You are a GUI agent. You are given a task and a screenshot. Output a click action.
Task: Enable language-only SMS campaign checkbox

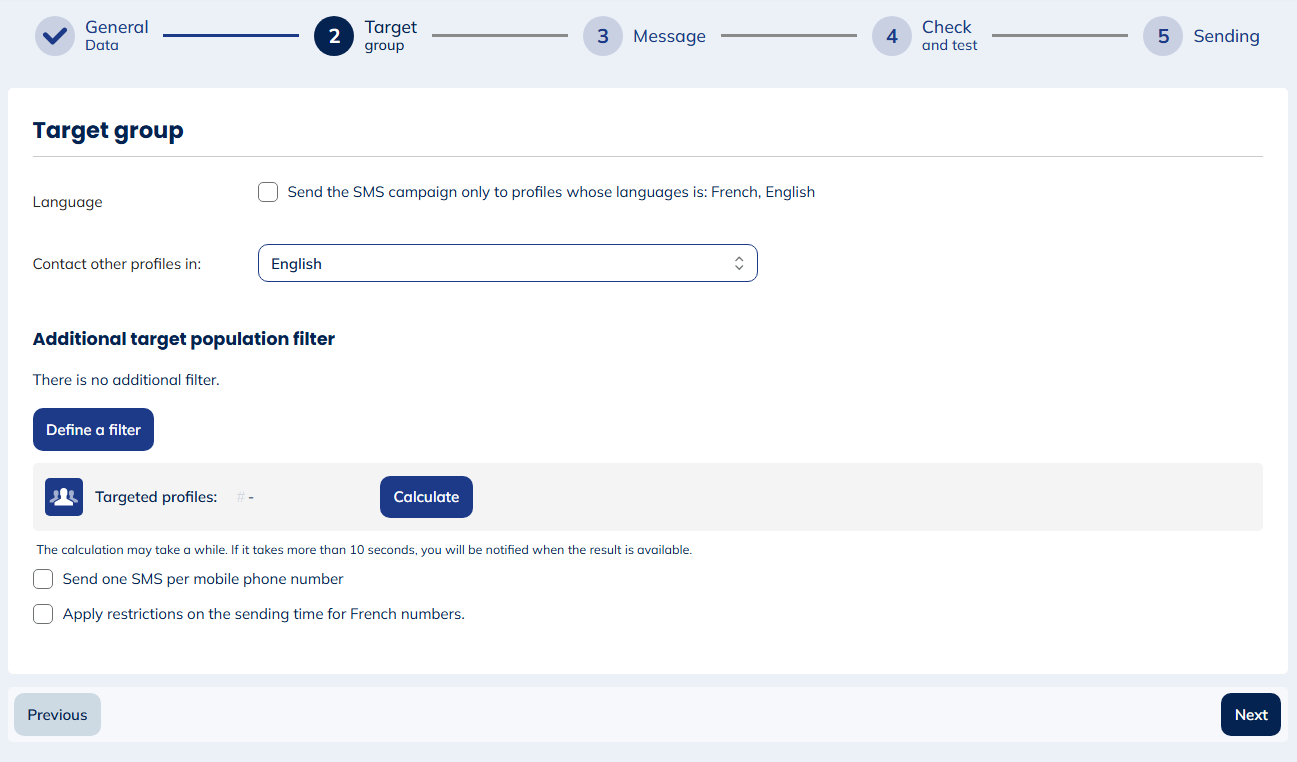tap(268, 192)
